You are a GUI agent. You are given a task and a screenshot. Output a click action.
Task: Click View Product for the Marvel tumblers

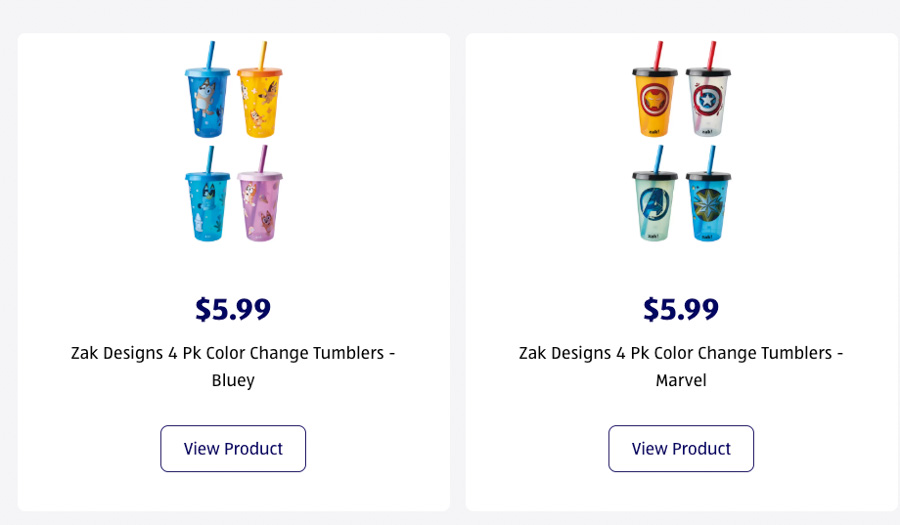click(681, 448)
